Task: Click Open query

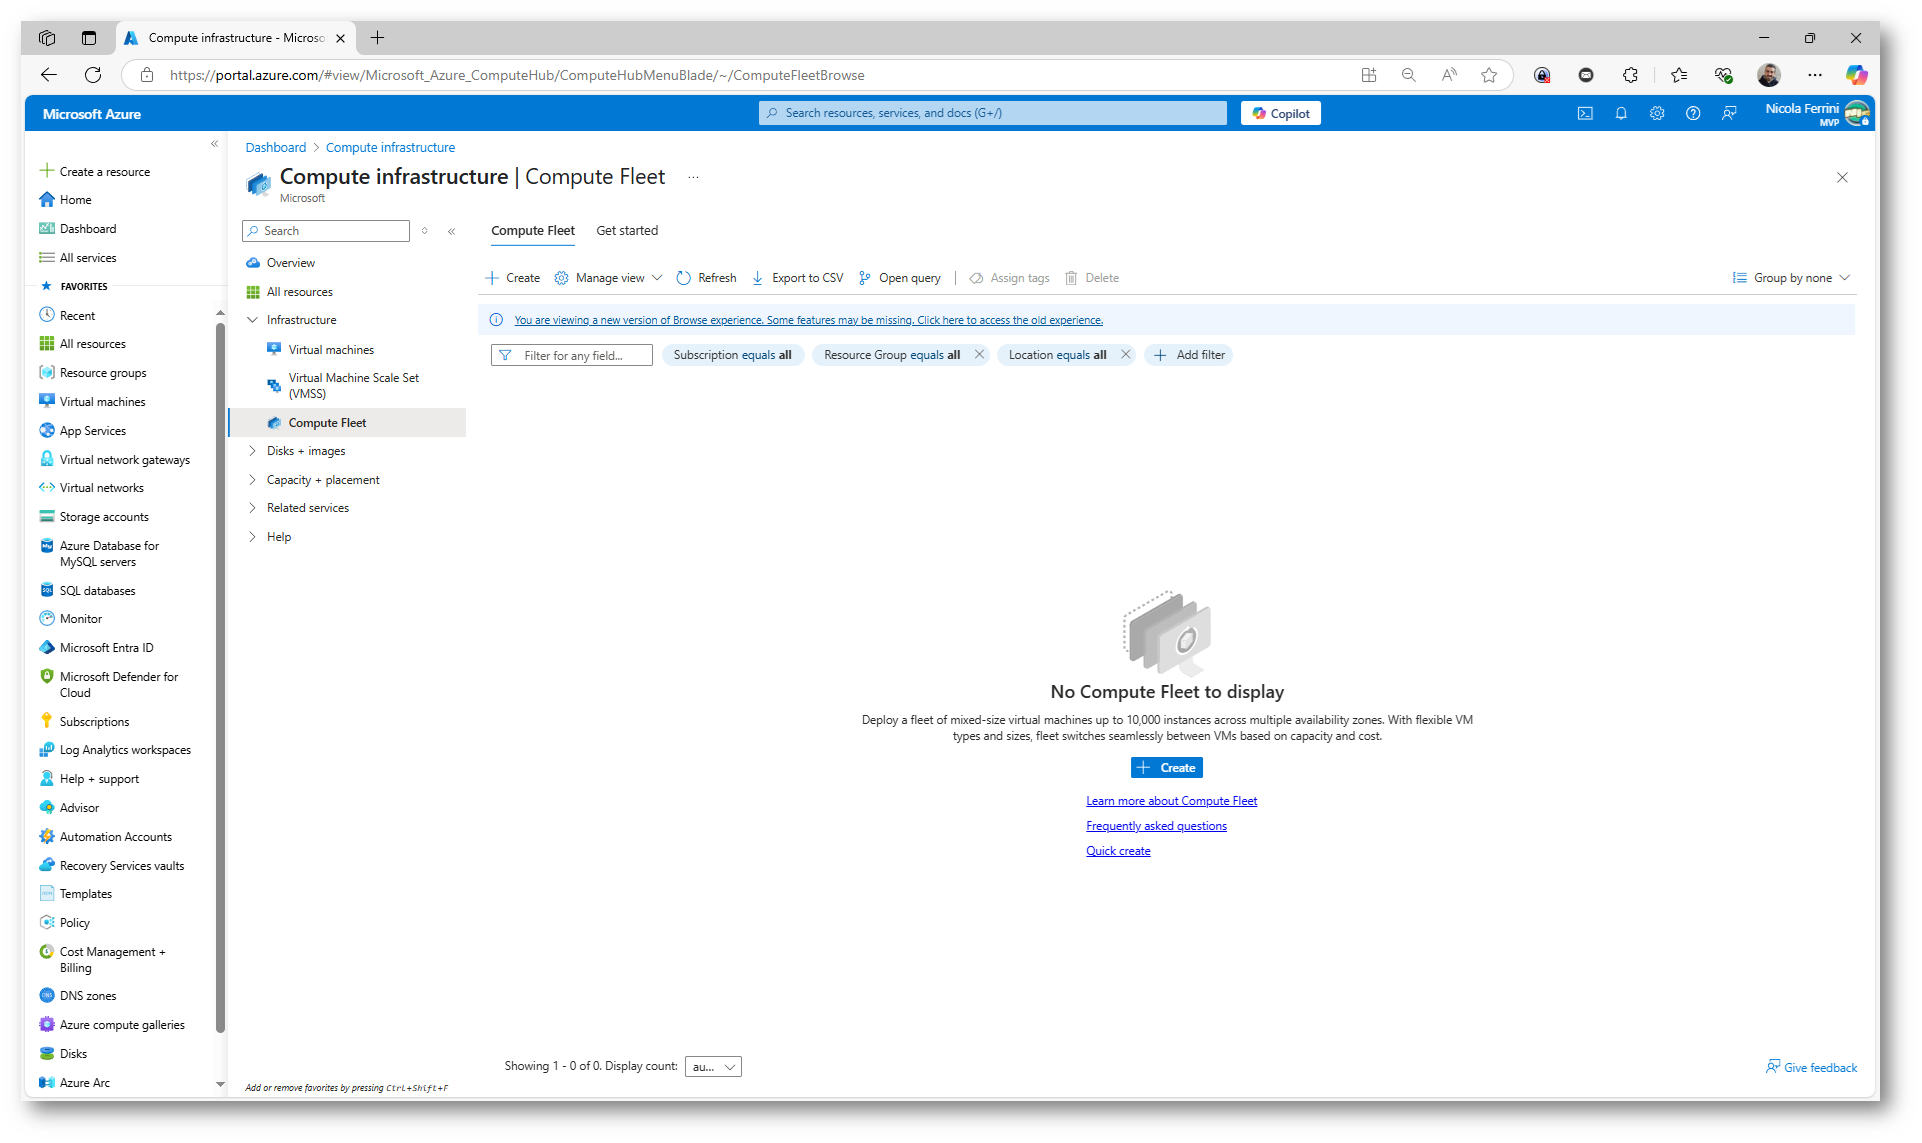Action: (x=899, y=278)
